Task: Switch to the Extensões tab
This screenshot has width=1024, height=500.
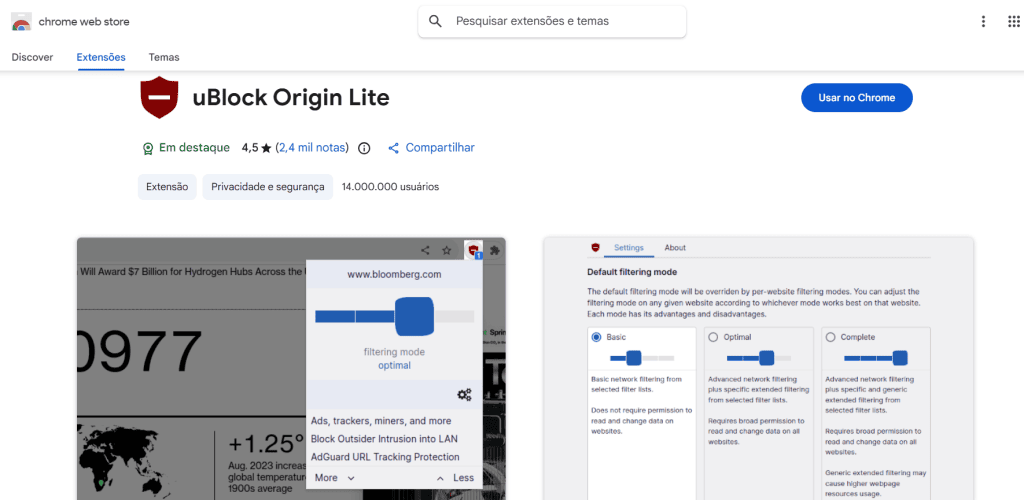Action: tap(101, 57)
